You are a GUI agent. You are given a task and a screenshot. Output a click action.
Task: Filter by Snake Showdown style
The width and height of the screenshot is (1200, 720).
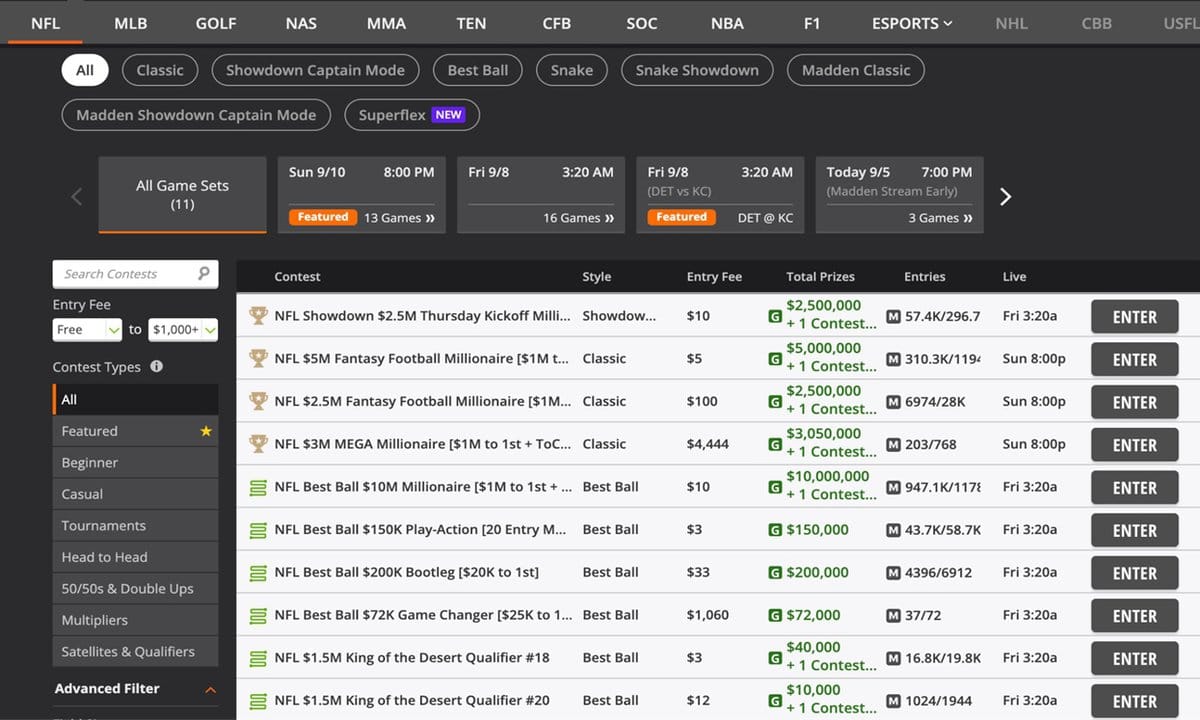pyautogui.click(x=697, y=70)
